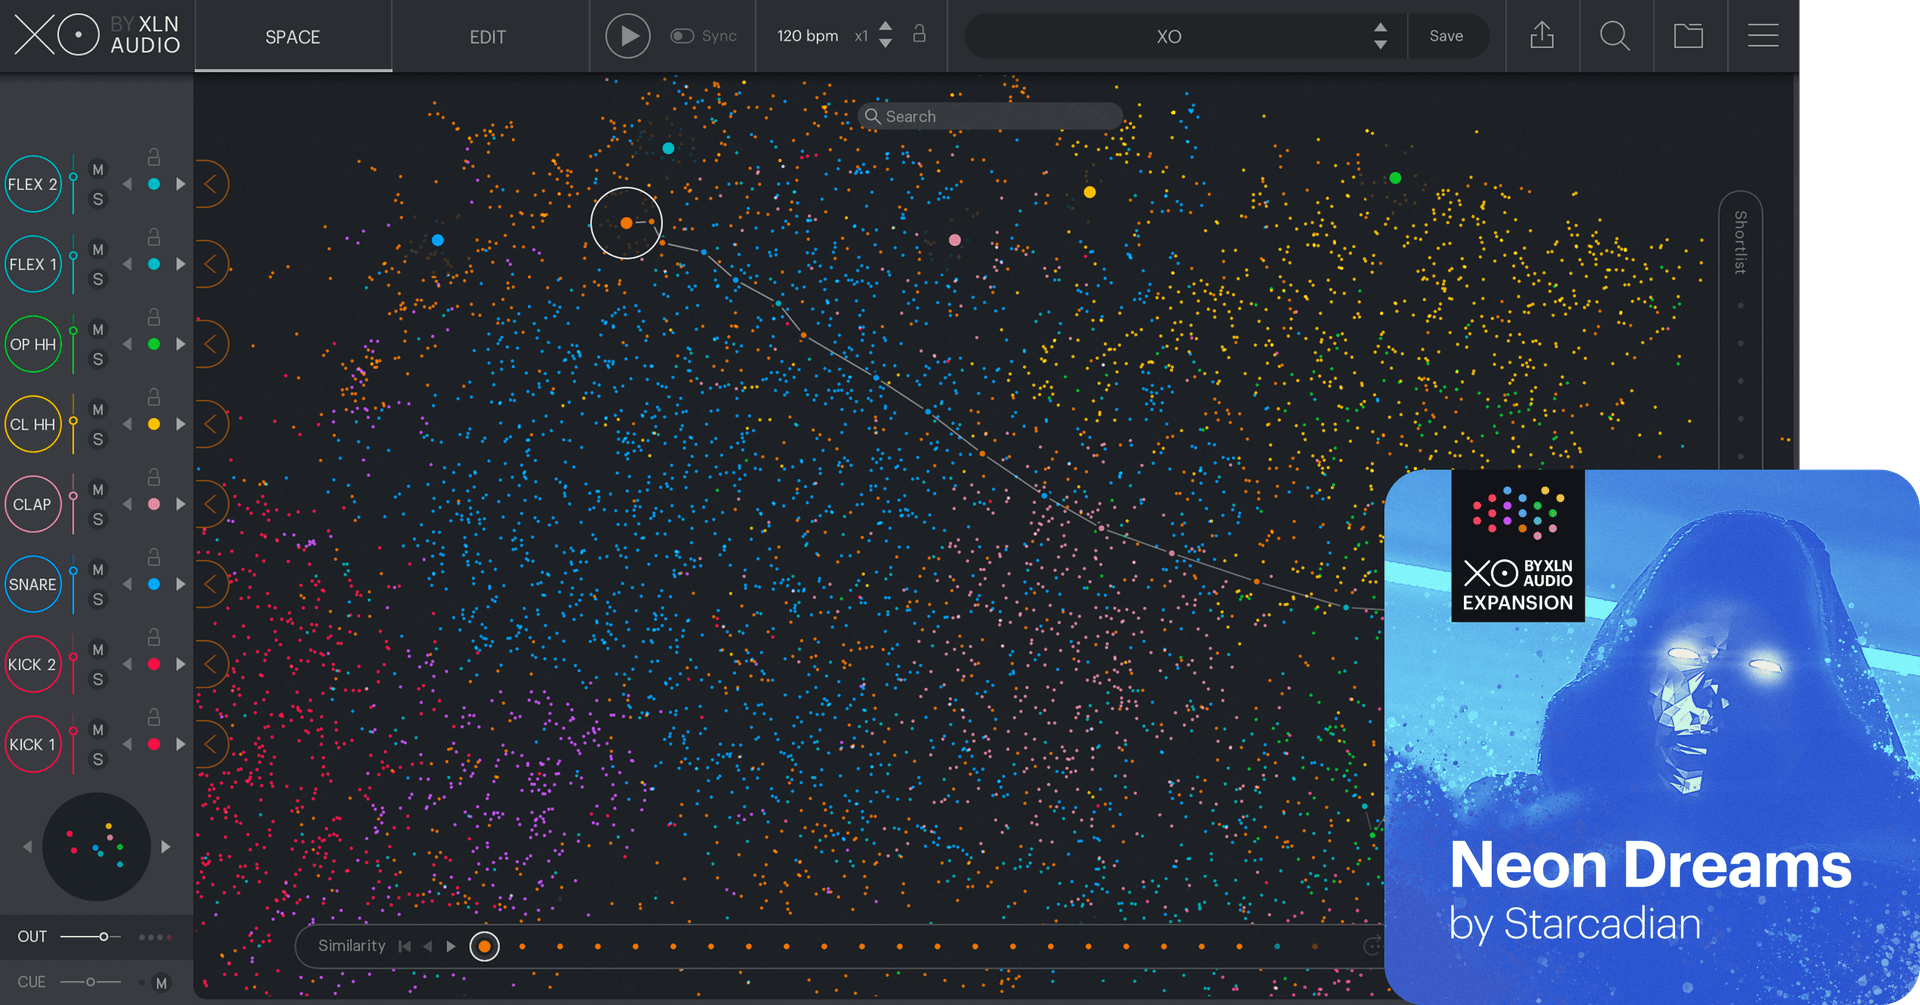The height and width of the screenshot is (1005, 1920).
Task: Switch to the EDIT tab
Action: point(488,36)
